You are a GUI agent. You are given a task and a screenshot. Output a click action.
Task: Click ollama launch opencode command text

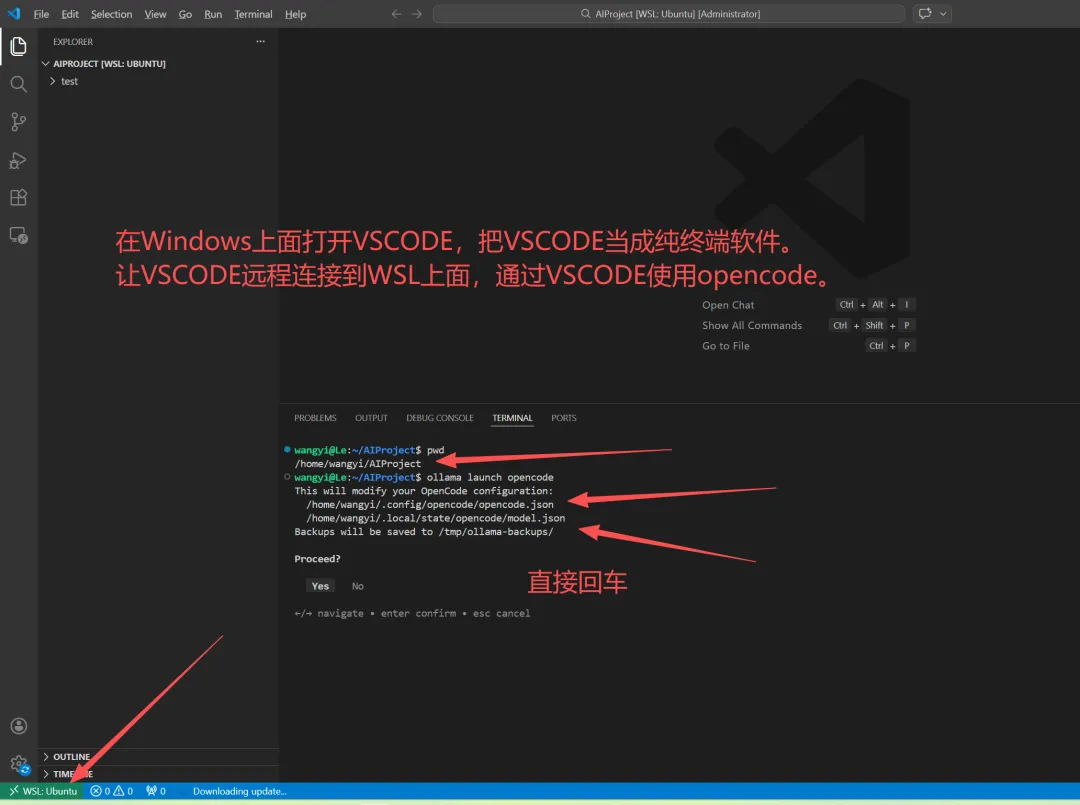pyautogui.click(x=490, y=477)
